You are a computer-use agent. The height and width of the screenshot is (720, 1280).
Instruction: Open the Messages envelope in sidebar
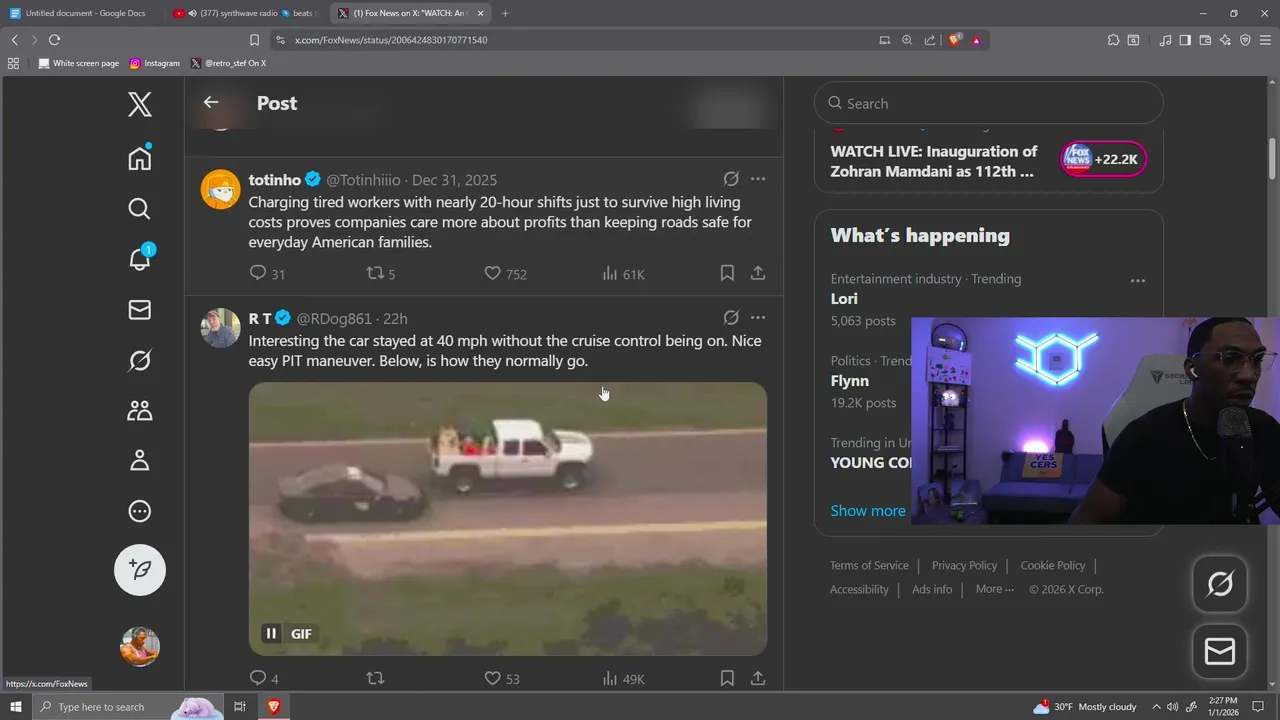(140, 310)
